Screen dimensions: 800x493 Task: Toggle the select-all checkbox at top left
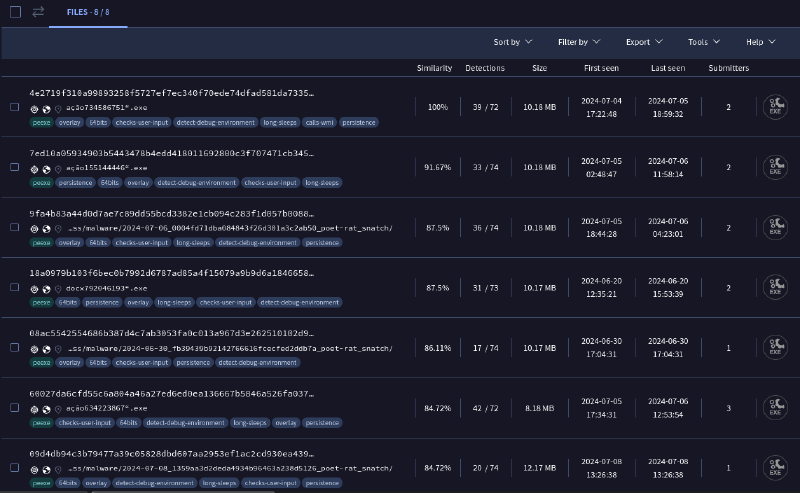(x=15, y=12)
